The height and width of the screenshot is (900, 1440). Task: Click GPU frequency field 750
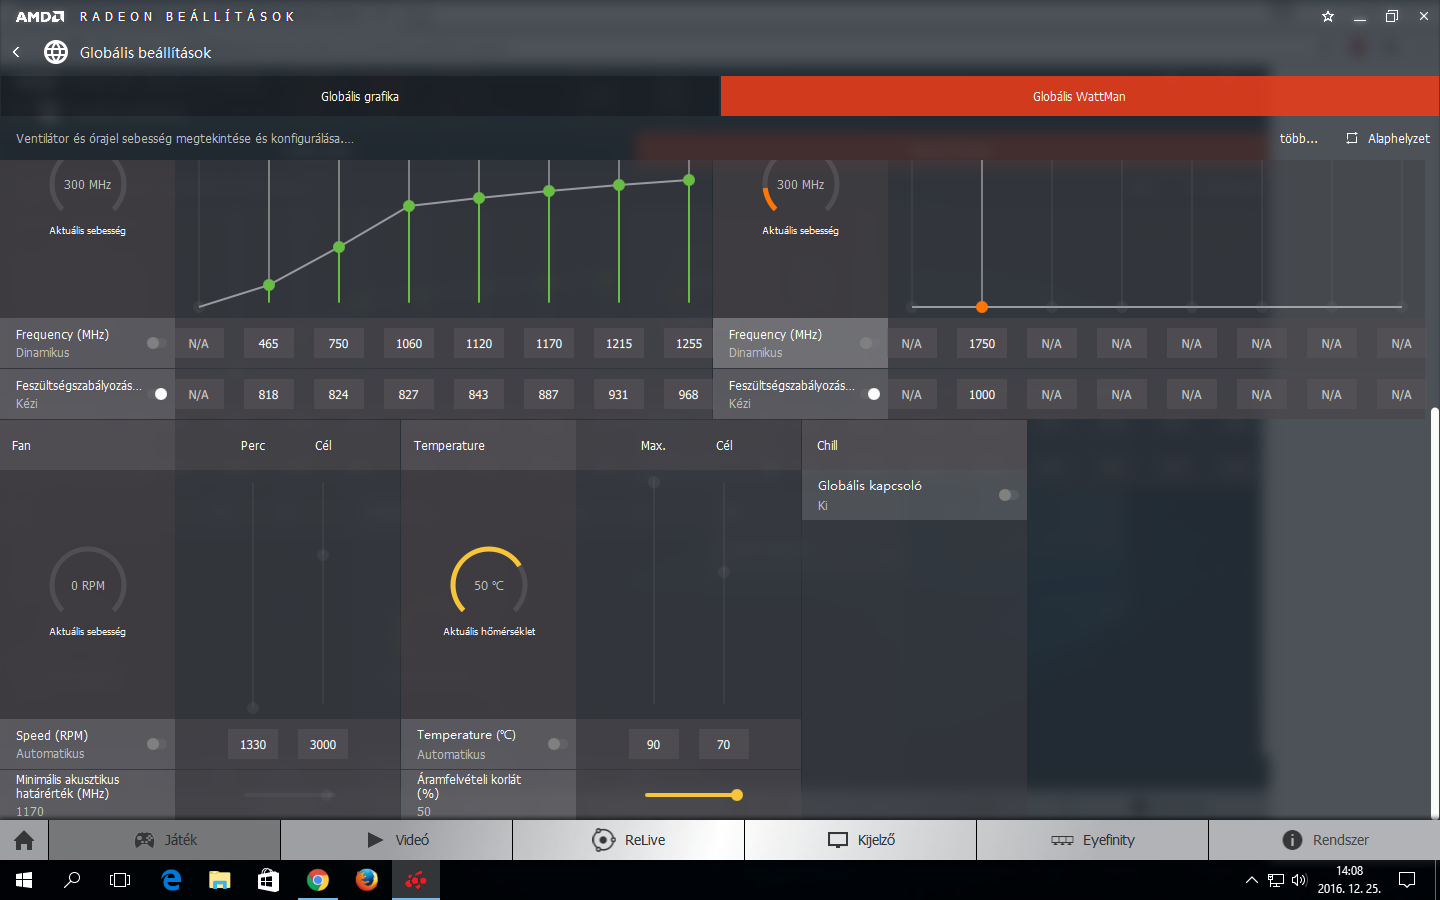pyautogui.click(x=338, y=343)
